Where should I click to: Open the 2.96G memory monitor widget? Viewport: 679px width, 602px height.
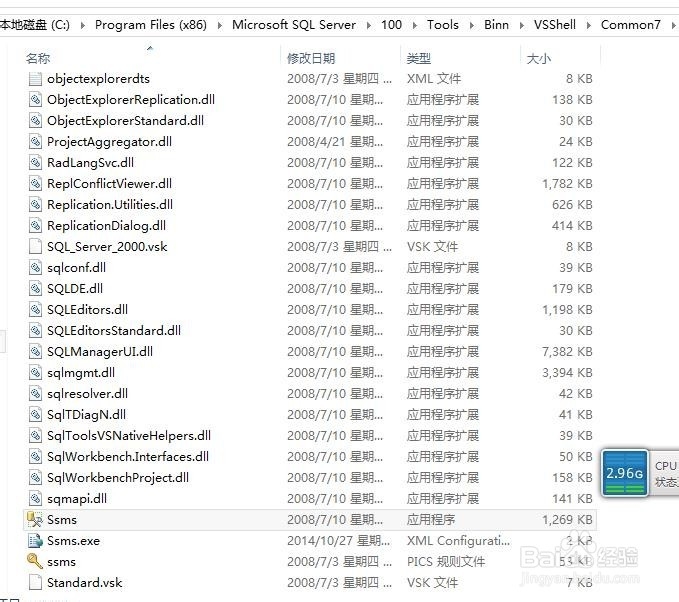624,473
